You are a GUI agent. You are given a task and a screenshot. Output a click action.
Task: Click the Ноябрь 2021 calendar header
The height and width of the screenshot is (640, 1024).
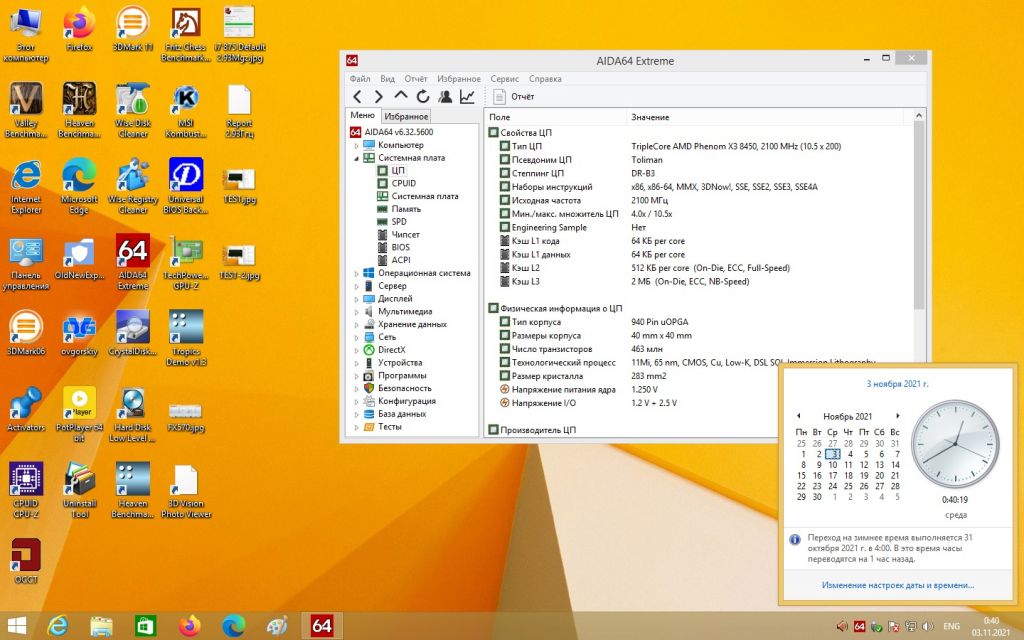847,416
